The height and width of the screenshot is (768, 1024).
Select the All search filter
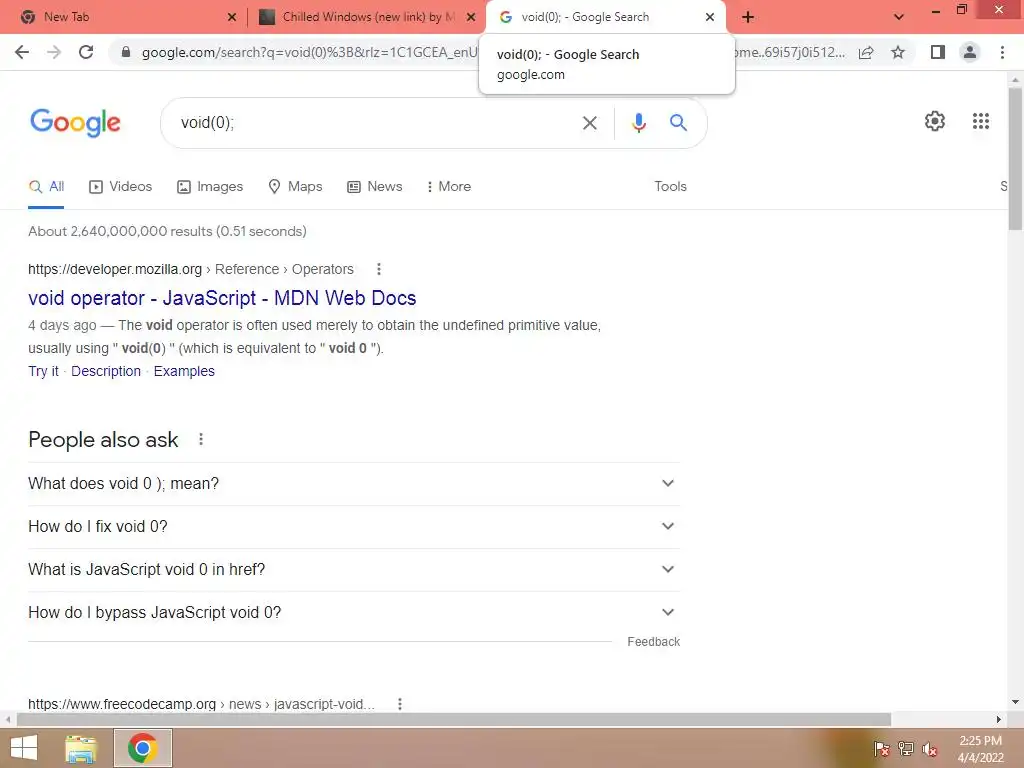[x=46, y=187]
